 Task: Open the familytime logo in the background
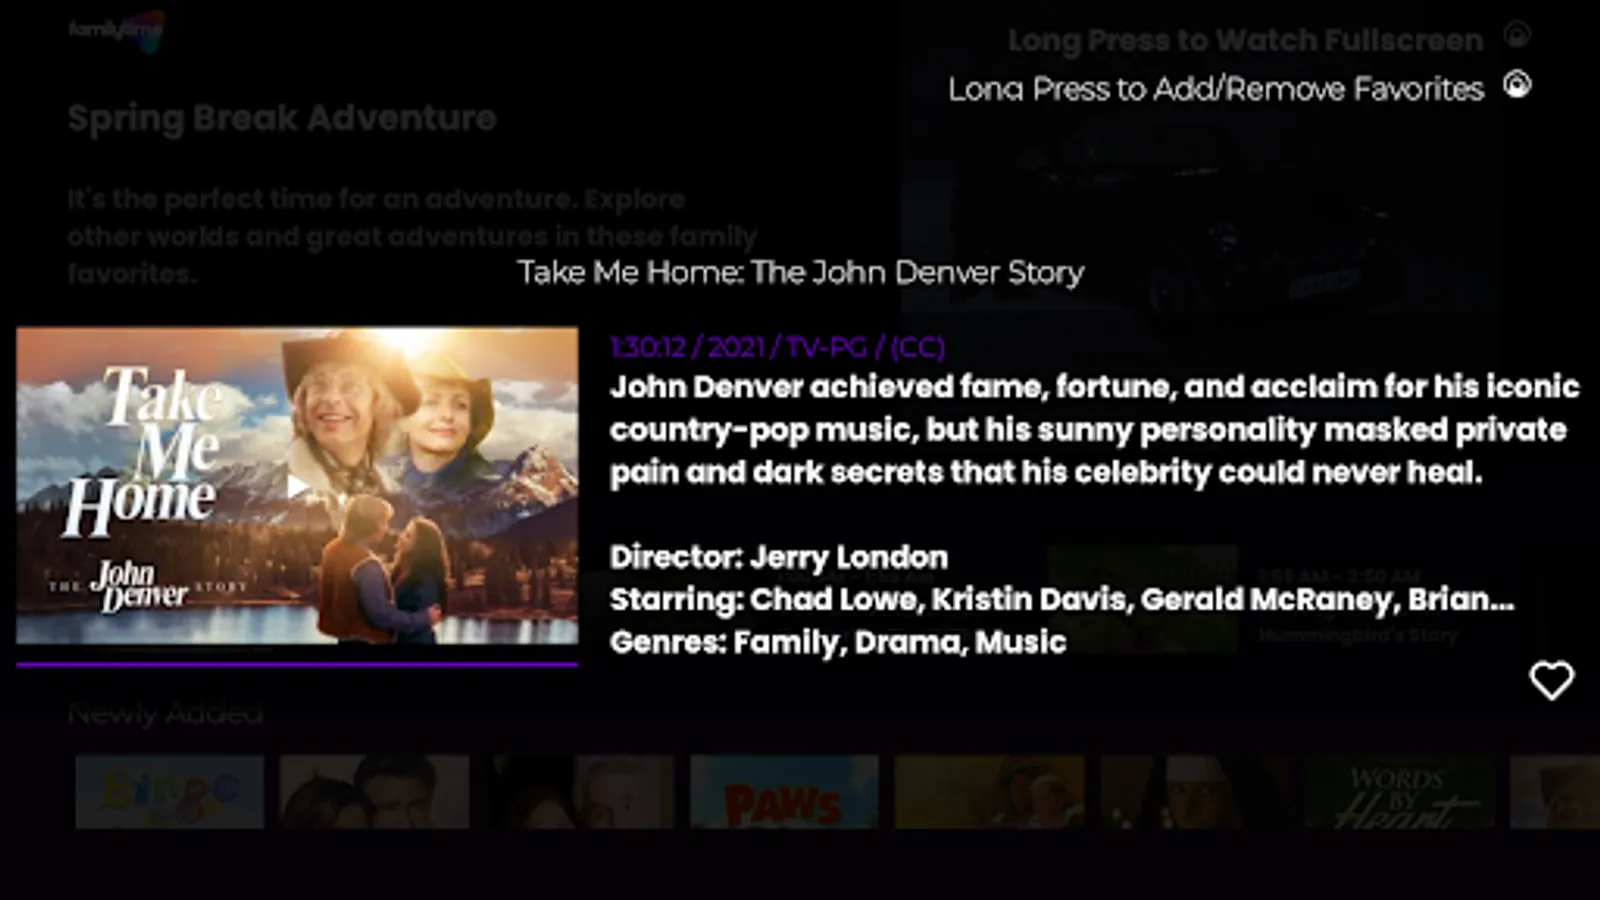116,30
